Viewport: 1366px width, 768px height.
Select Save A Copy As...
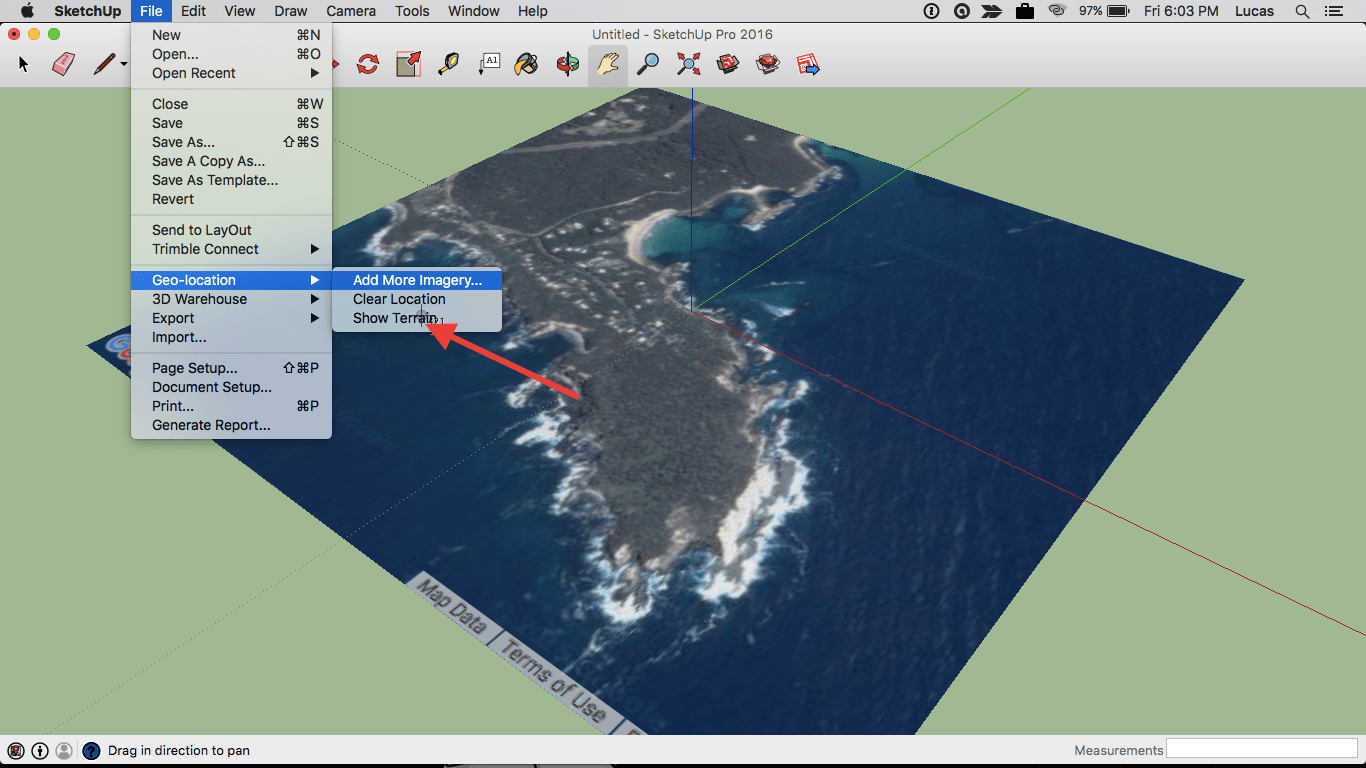[x=231, y=161]
